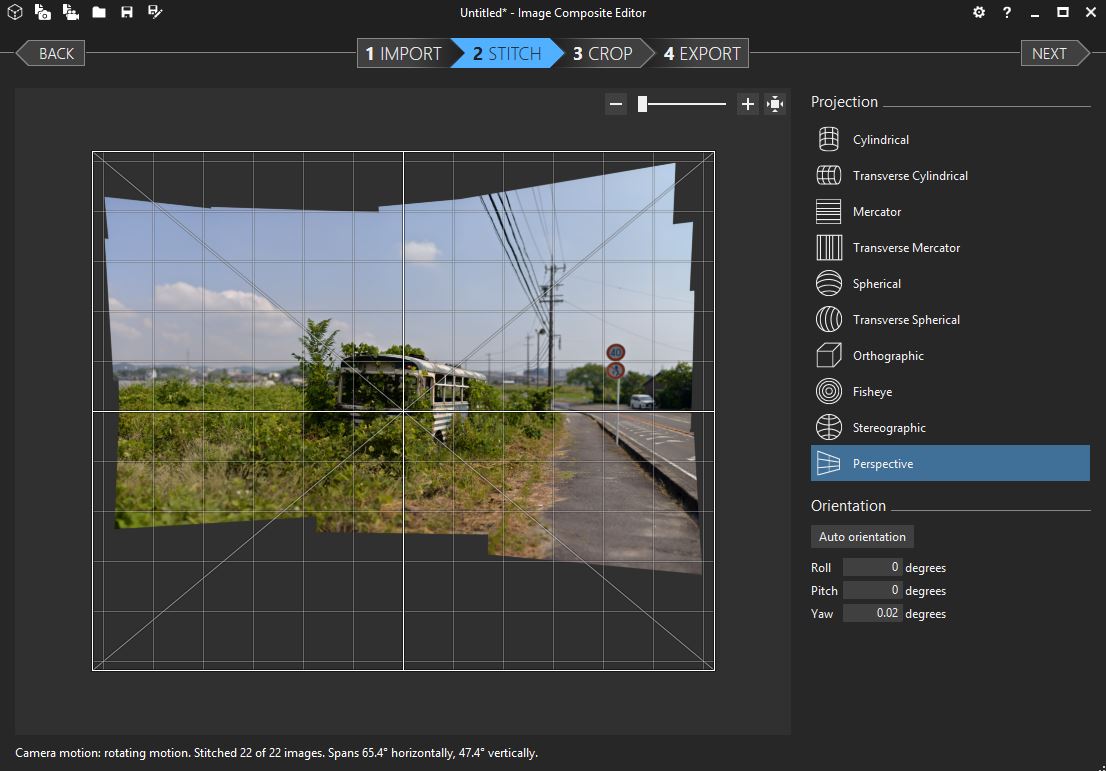Image resolution: width=1106 pixels, height=771 pixels.
Task: Click the "Orientation" section heading
Action: pyautogui.click(x=849, y=506)
